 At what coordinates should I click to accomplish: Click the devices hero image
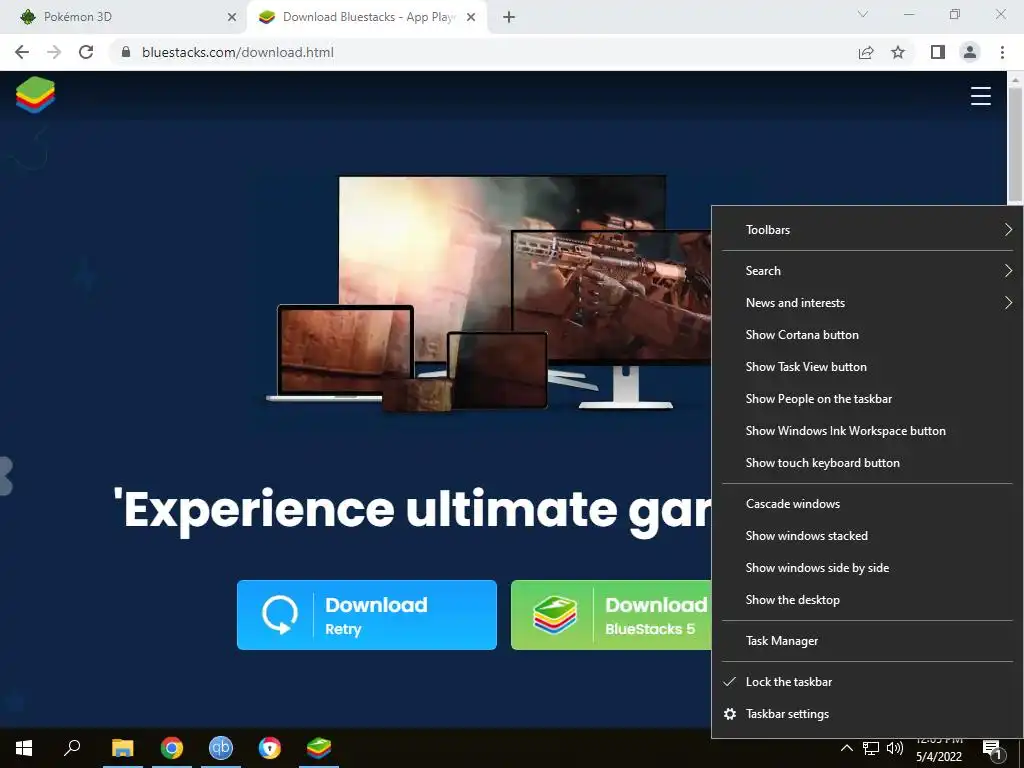(490, 294)
